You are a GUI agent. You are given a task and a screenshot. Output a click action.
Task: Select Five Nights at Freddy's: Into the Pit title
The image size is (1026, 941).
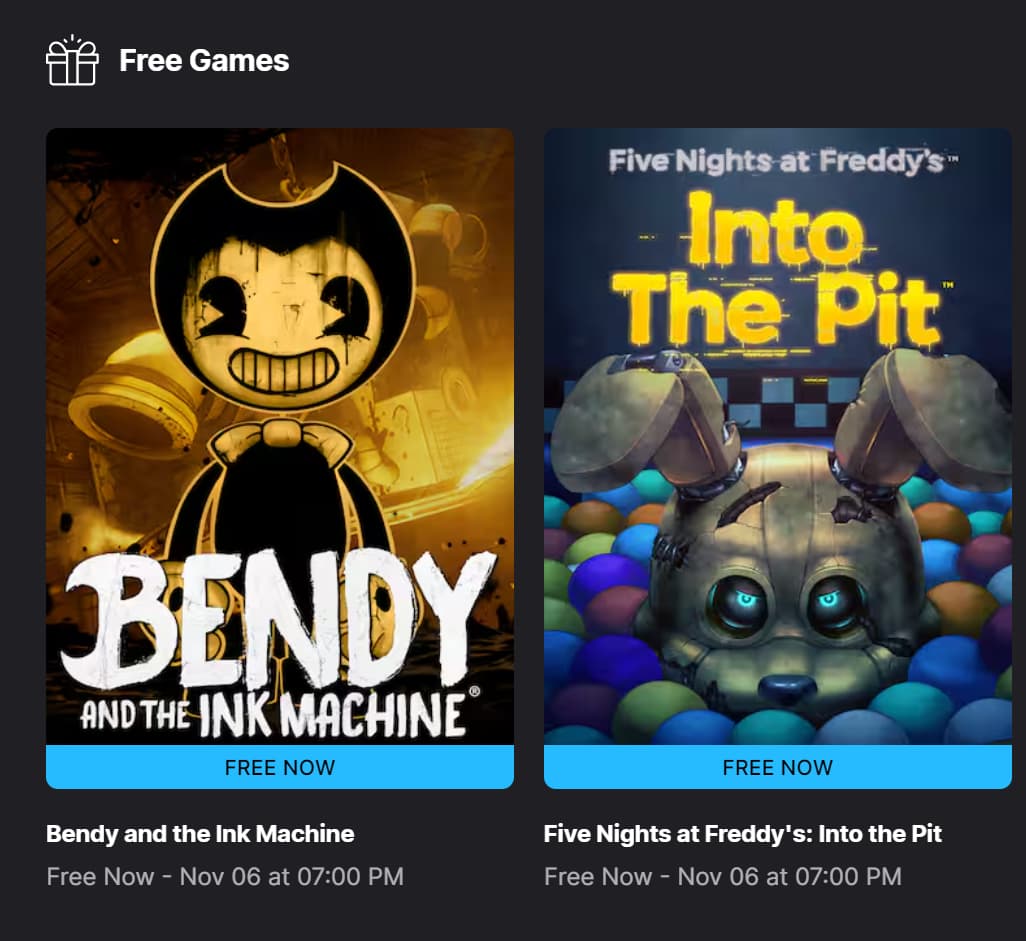(743, 834)
